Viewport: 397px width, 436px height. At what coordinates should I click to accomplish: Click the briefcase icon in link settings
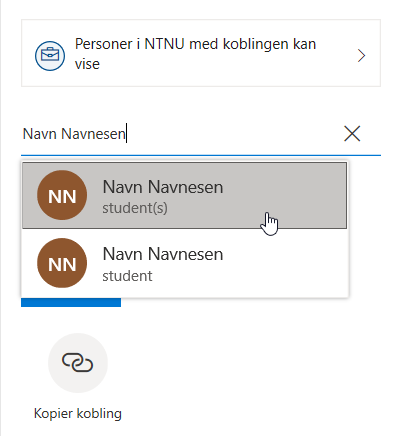tap(50, 56)
